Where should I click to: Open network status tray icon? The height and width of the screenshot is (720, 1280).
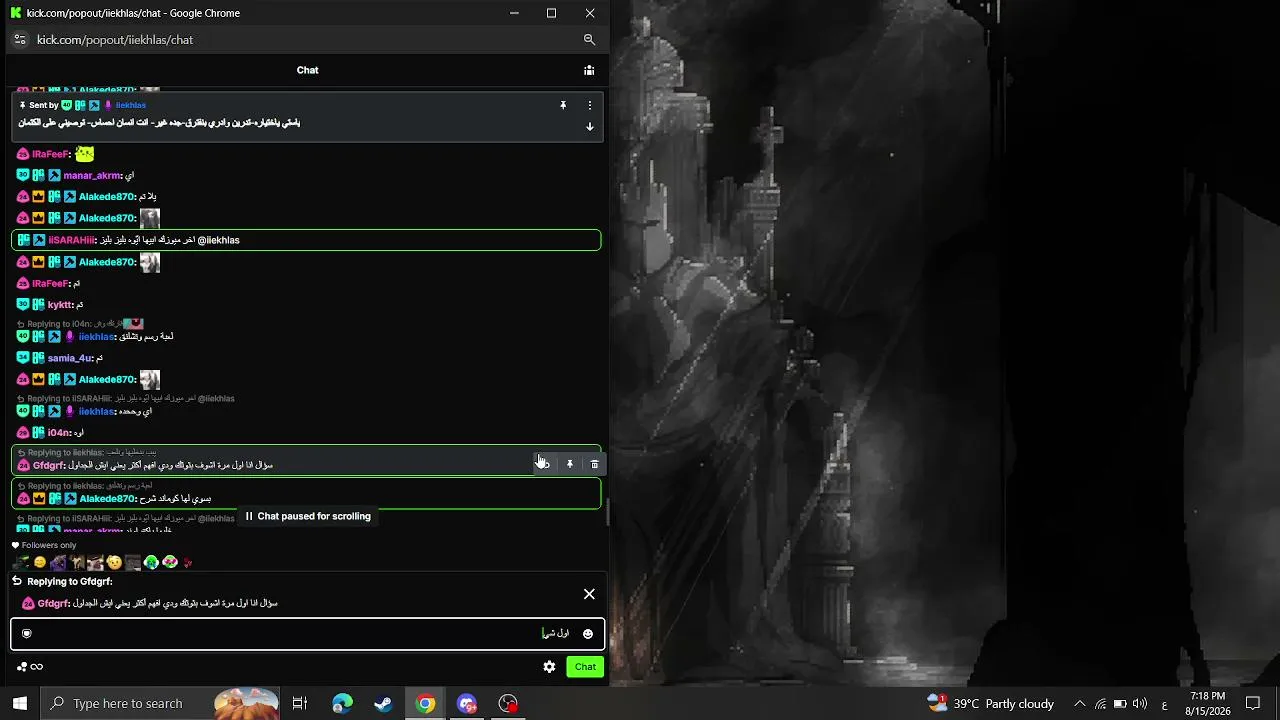pyautogui.click(x=1100, y=703)
